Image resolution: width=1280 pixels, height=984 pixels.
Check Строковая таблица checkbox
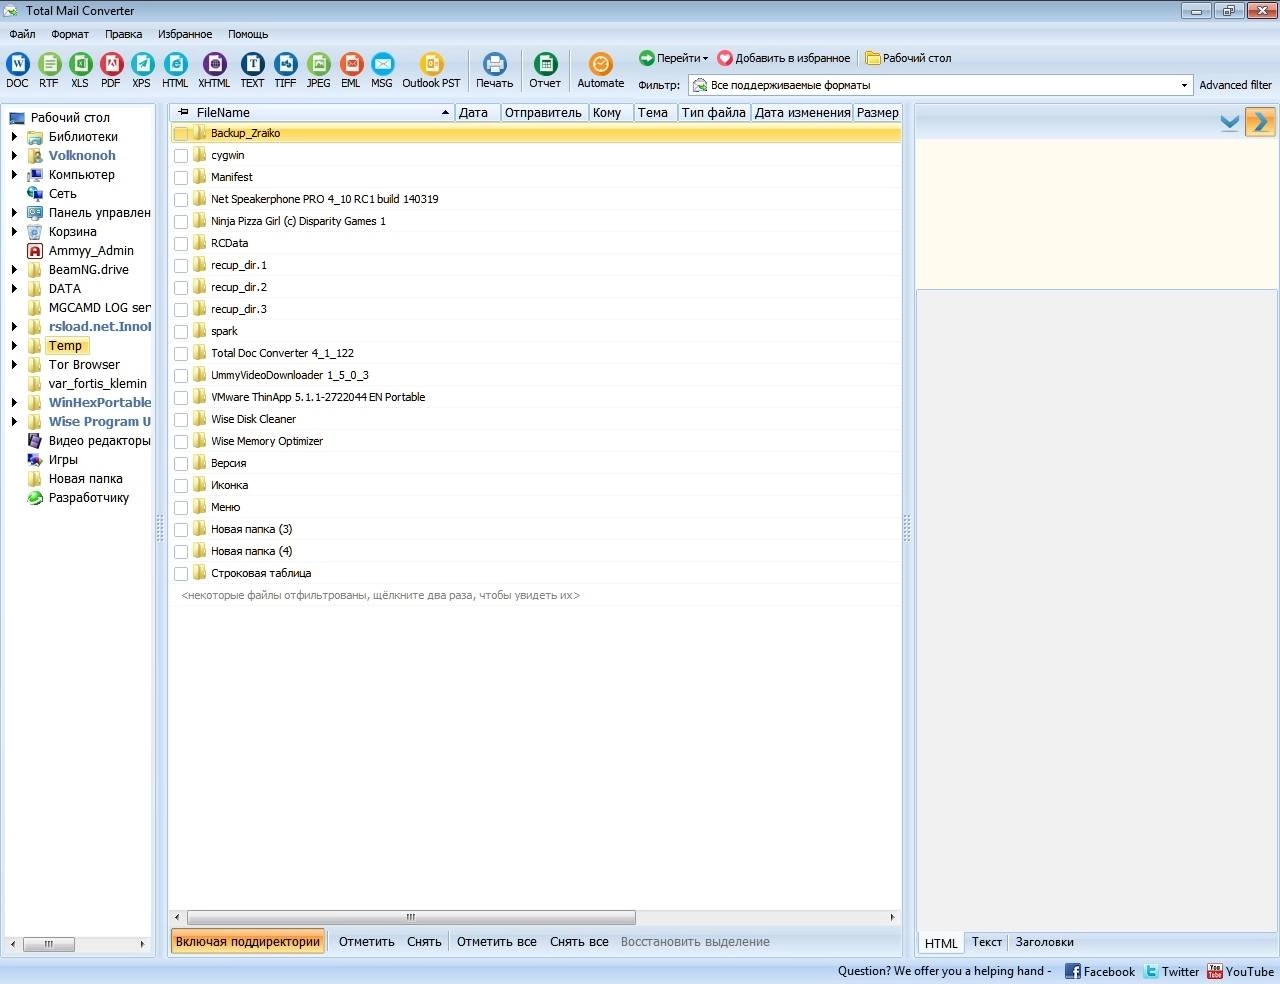(x=181, y=574)
